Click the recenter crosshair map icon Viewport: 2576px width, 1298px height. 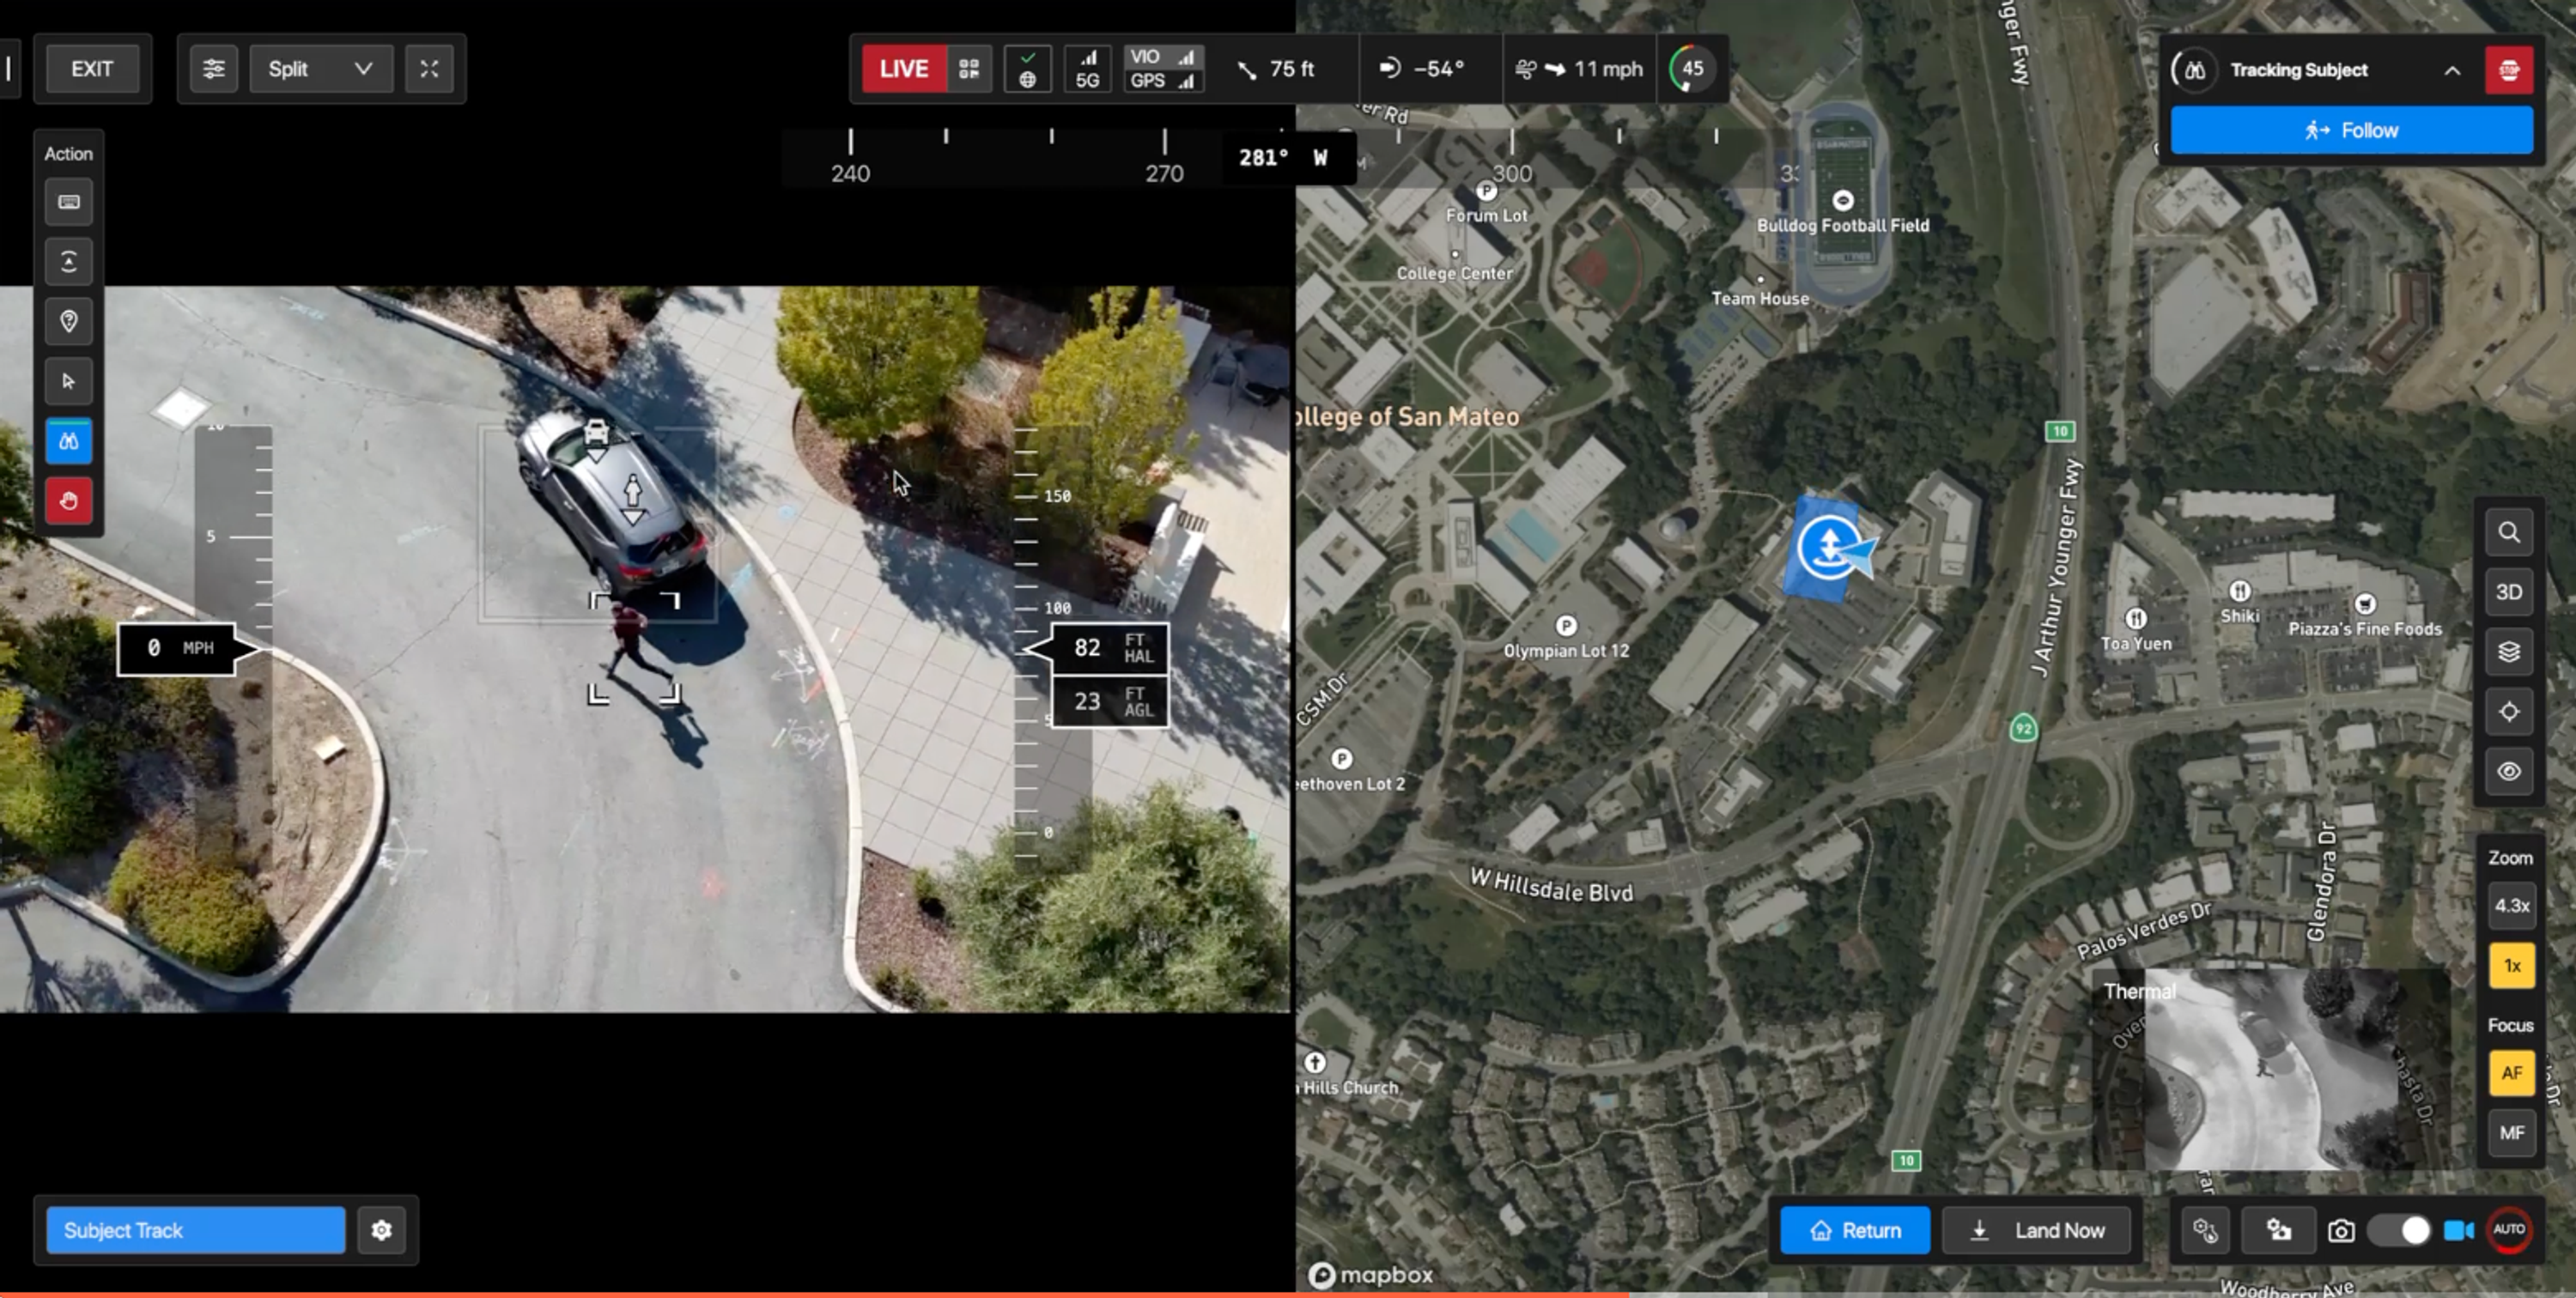pos(2508,712)
